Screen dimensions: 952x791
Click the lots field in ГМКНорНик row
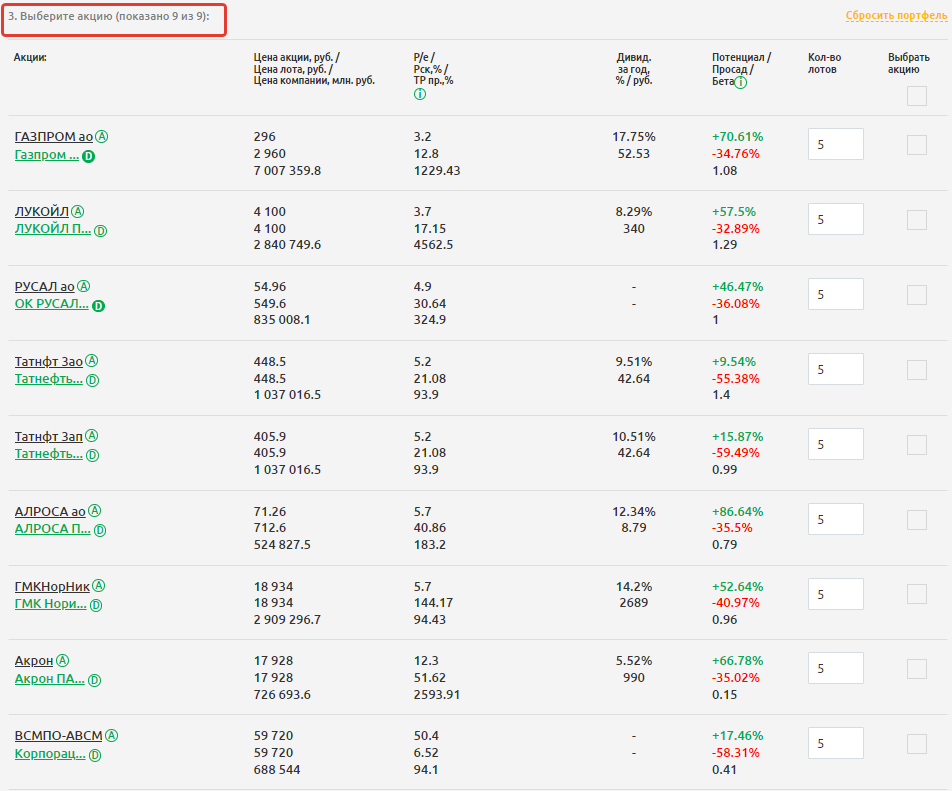(x=835, y=594)
